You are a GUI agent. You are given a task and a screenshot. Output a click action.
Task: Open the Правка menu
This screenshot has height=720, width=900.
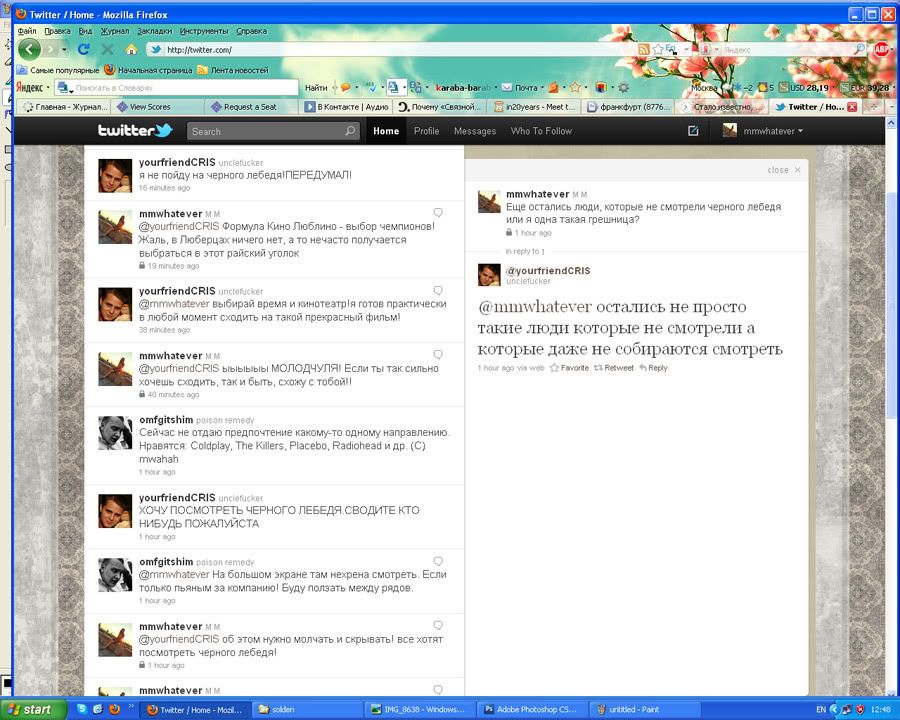coord(57,31)
